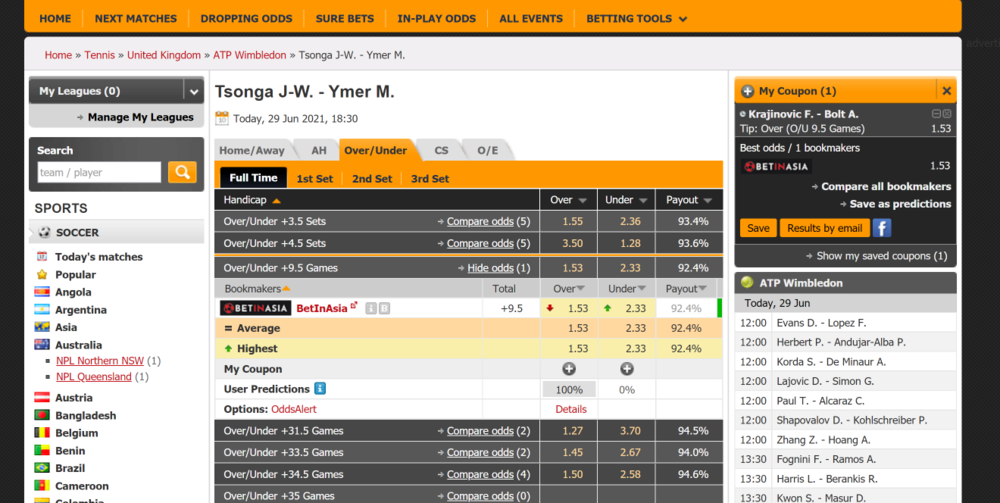Screen dimensions: 1000x503
Task: Click User Predictions info icon
Action: [320, 389]
